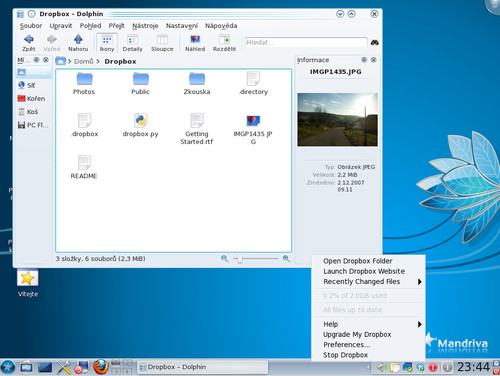The image size is (500, 376).
Task: Open the Vítejte desktop icon
Action: pos(28,283)
